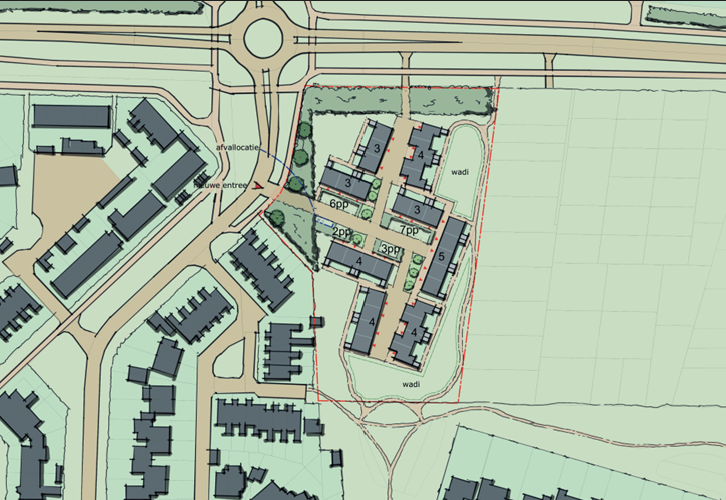
Task: Click the red entrance arrow marker
Action: pyautogui.click(x=259, y=185)
